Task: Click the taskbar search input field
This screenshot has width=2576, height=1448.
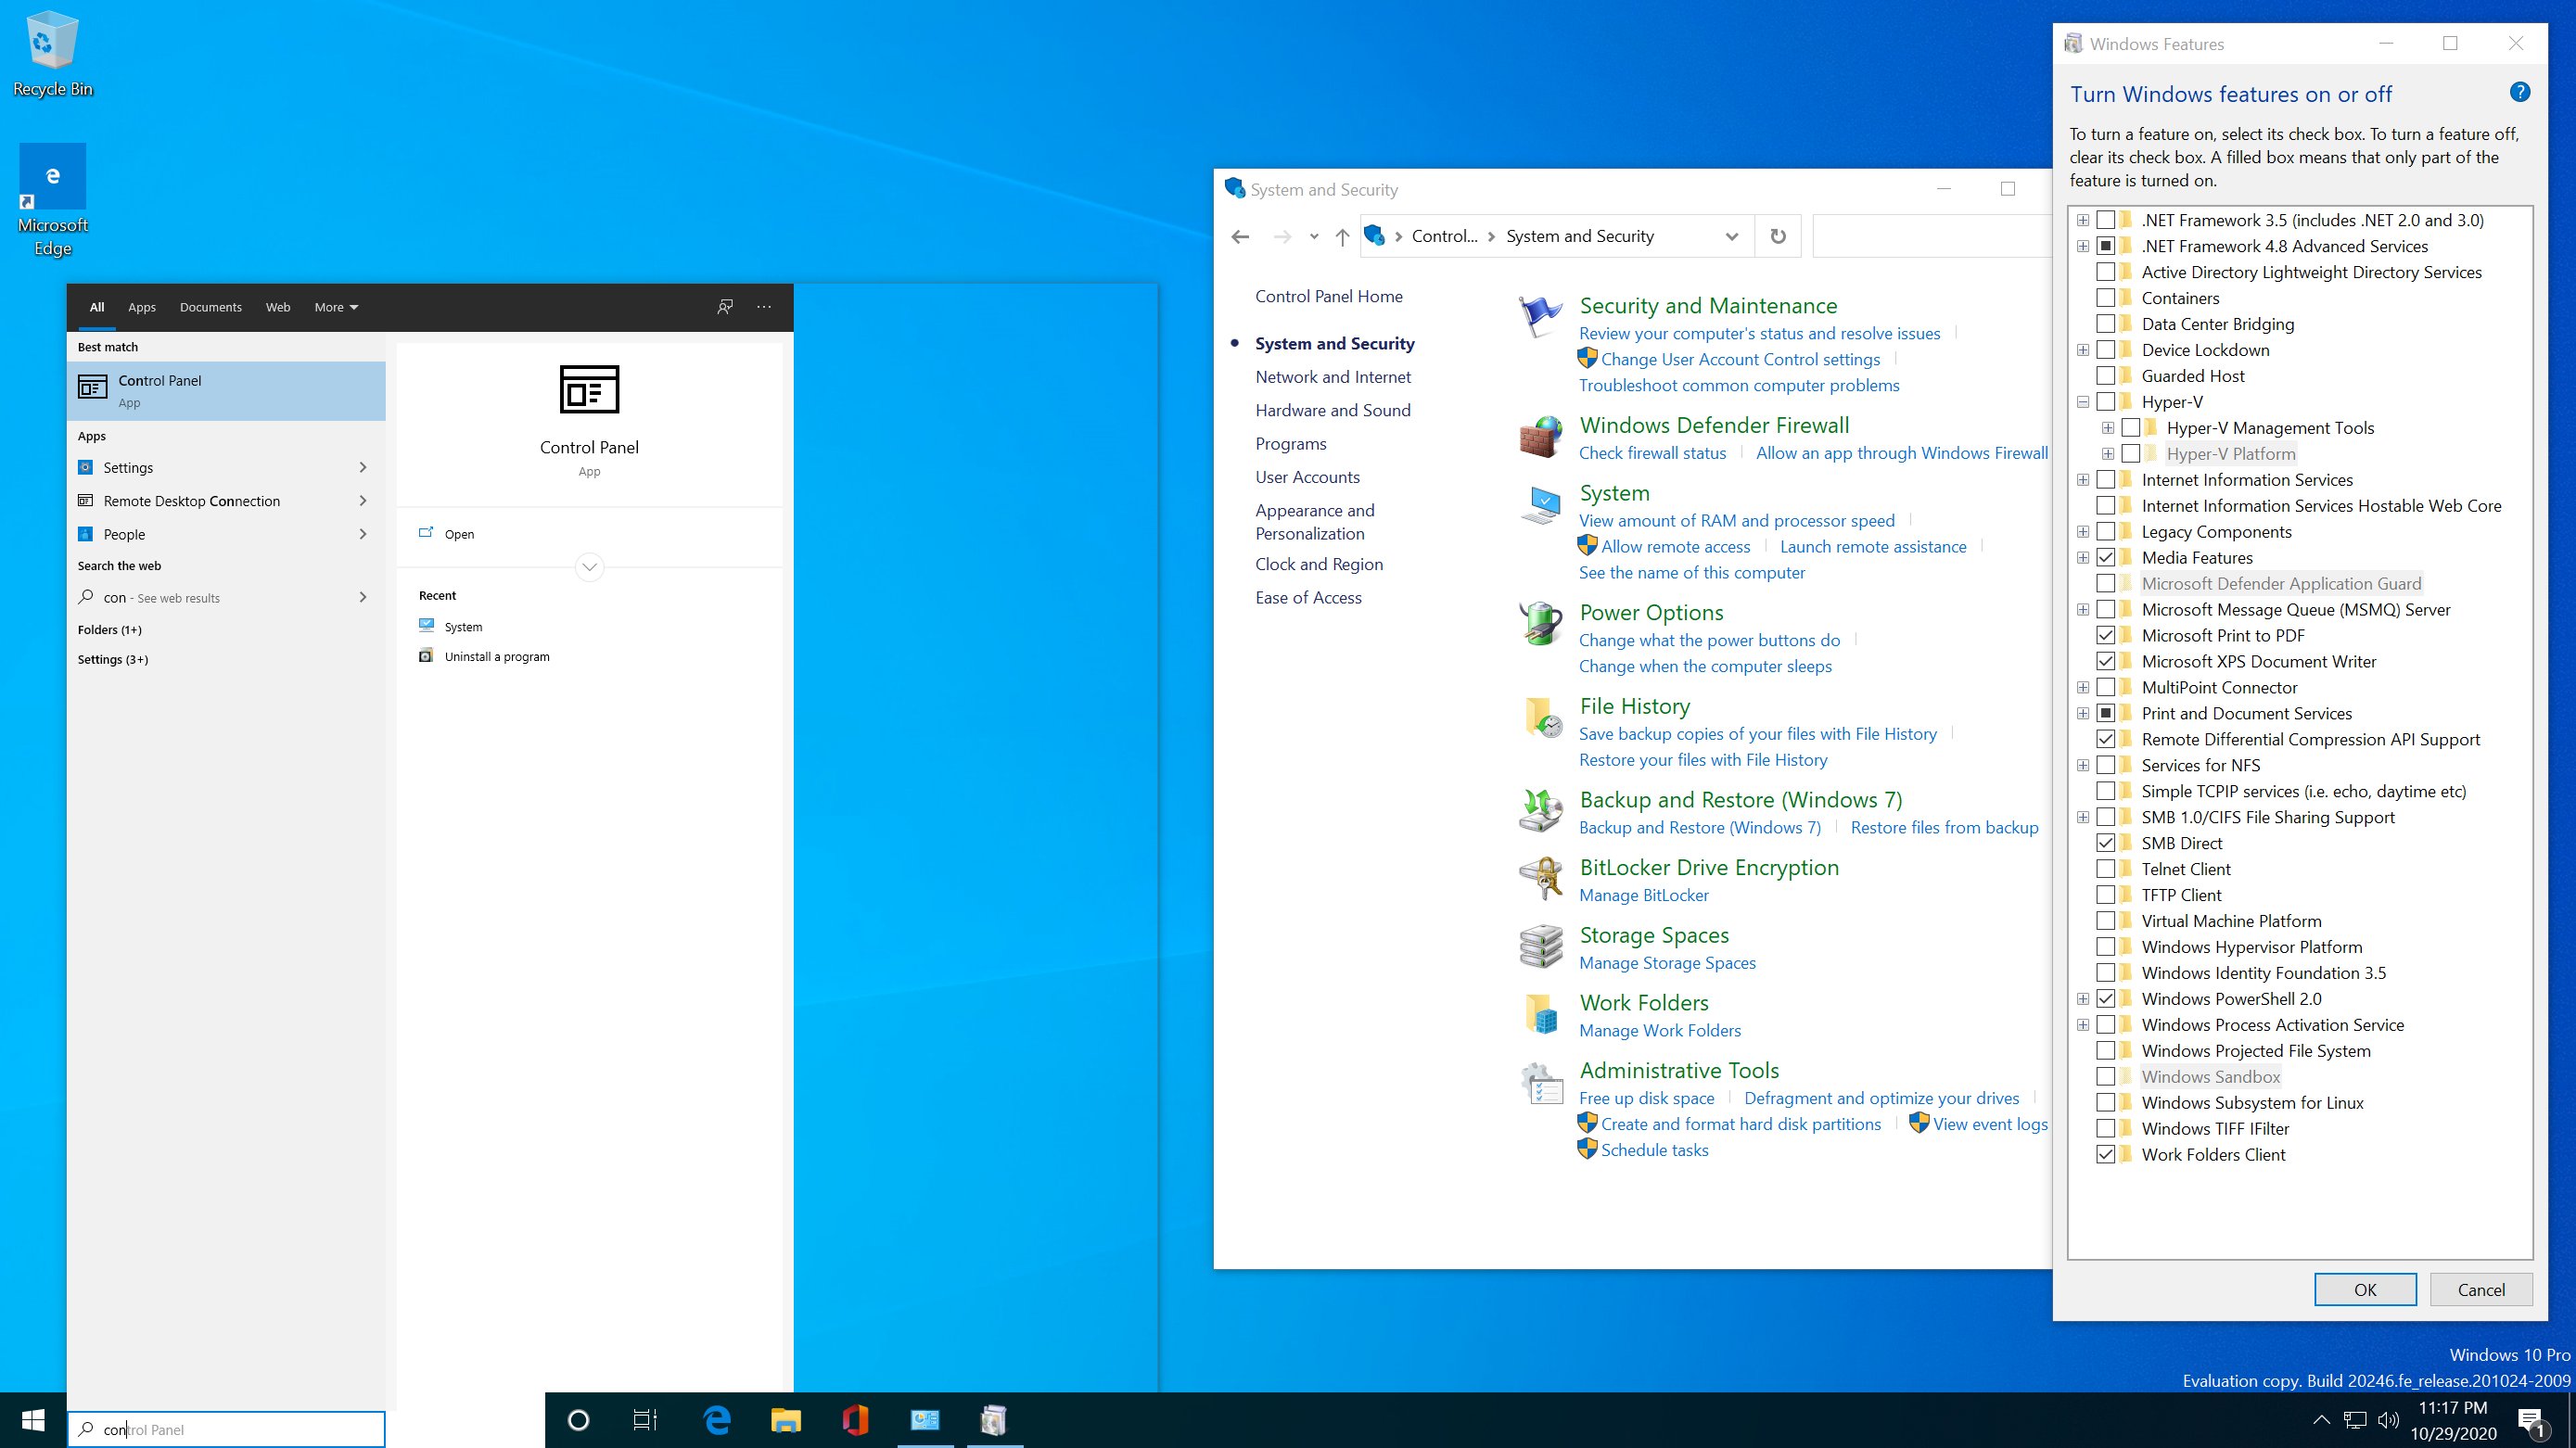Action: point(226,1429)
